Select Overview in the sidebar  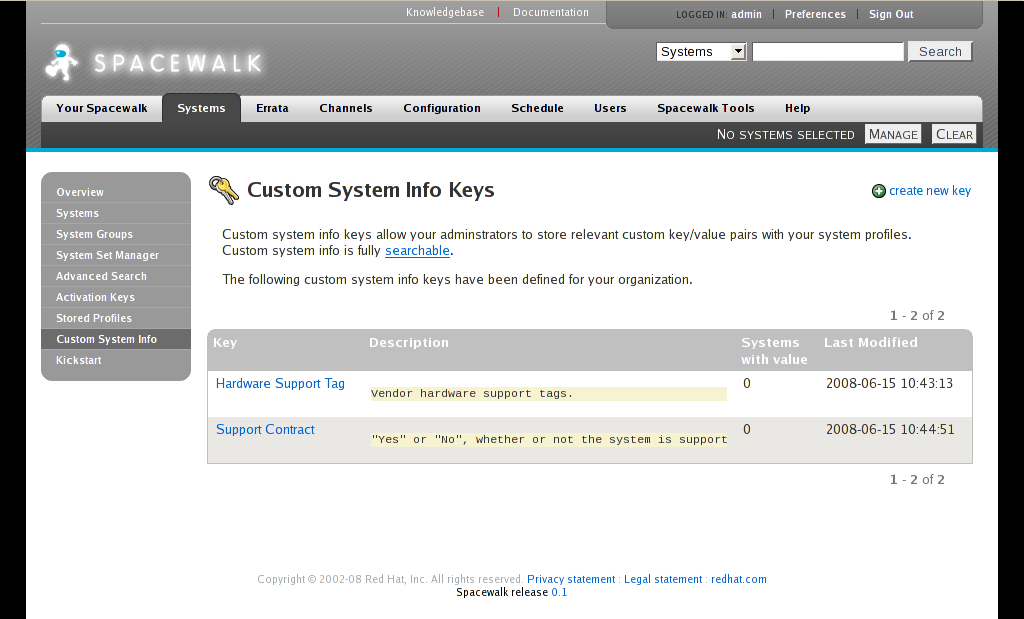(116, 192)
